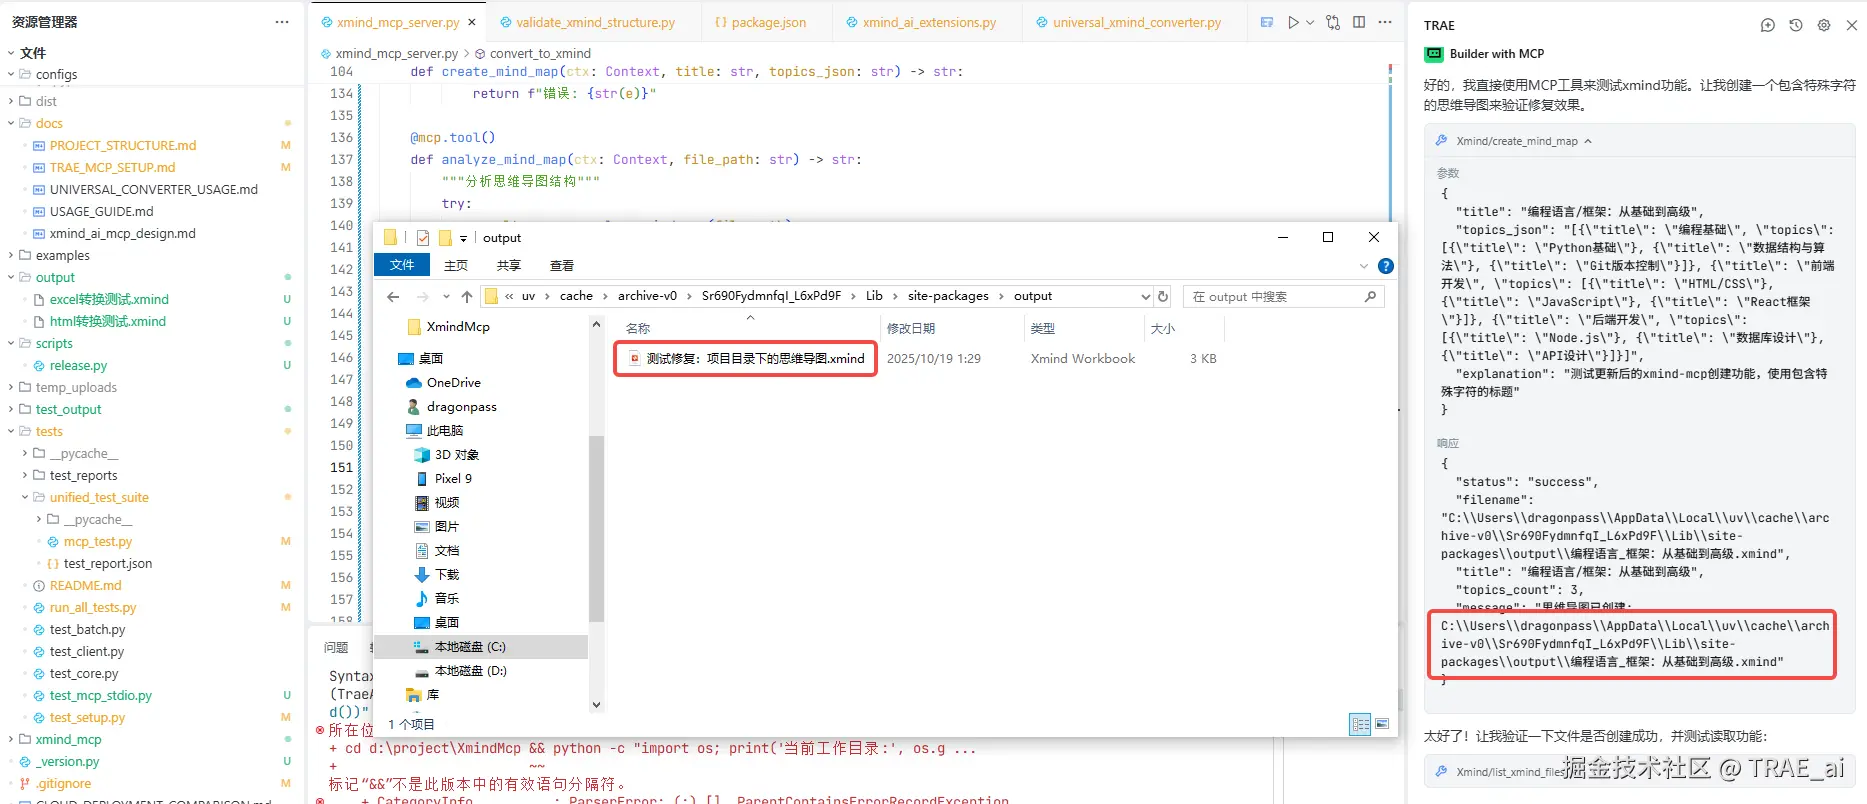Start a new chat in TRAE panel
1867x804 pixels.
click(x=1768, y=25)
